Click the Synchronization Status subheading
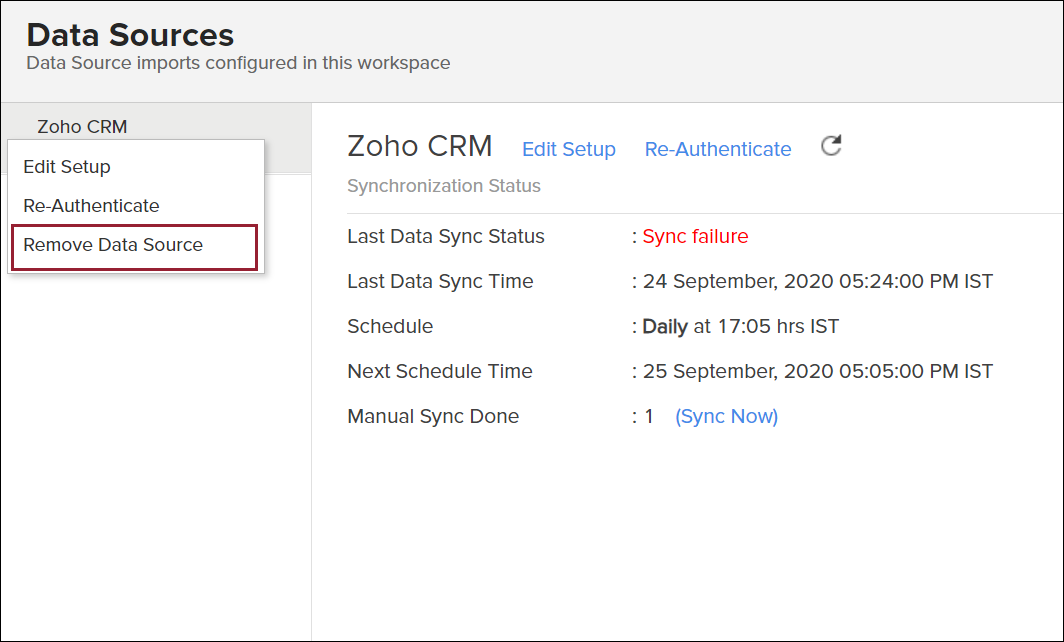Image resolution: width=1064 pixels, height=642 pixels. click(x=444, y=186)
